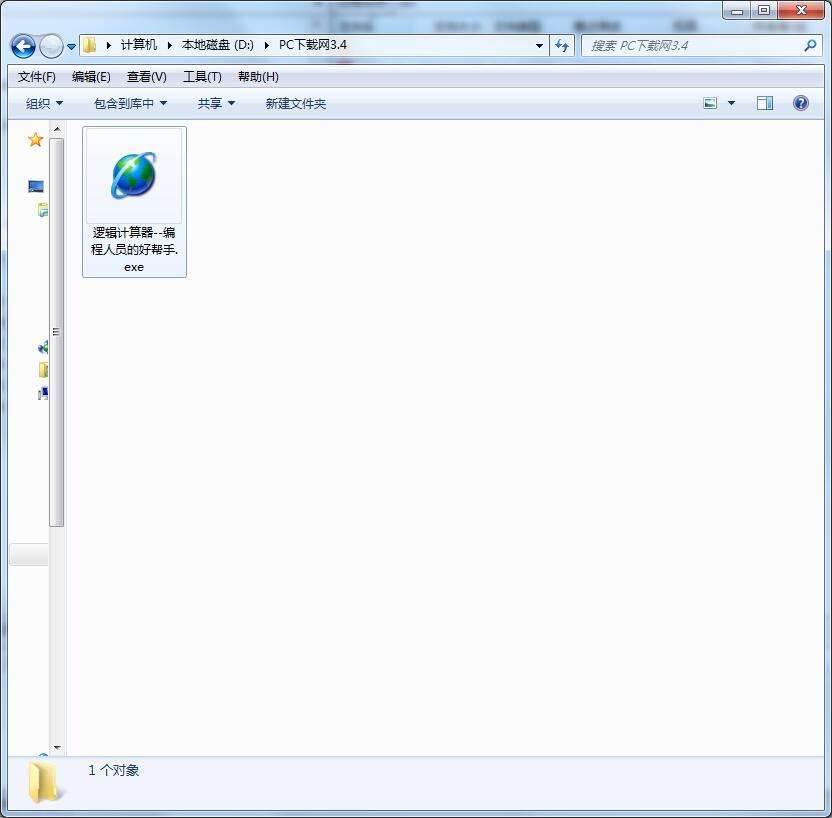Viewport: 832px width, 818px height.
Task: Click the folder icon in address bar
Action: coord(90,45)
